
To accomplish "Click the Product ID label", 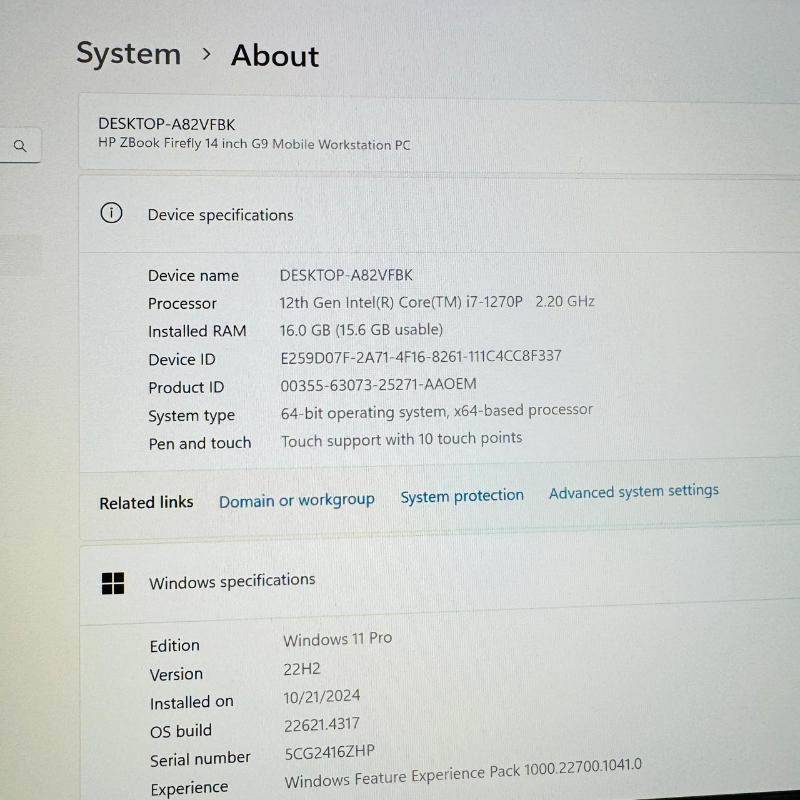I will (x=186, y=388).
